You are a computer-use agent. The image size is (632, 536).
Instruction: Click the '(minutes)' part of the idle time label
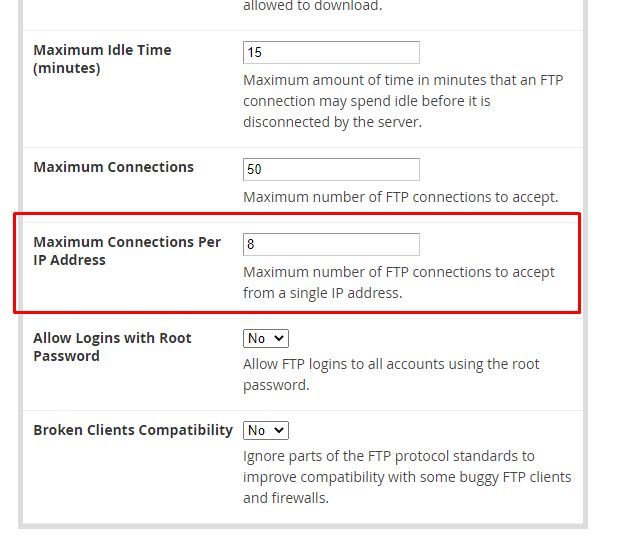[67, 68]
